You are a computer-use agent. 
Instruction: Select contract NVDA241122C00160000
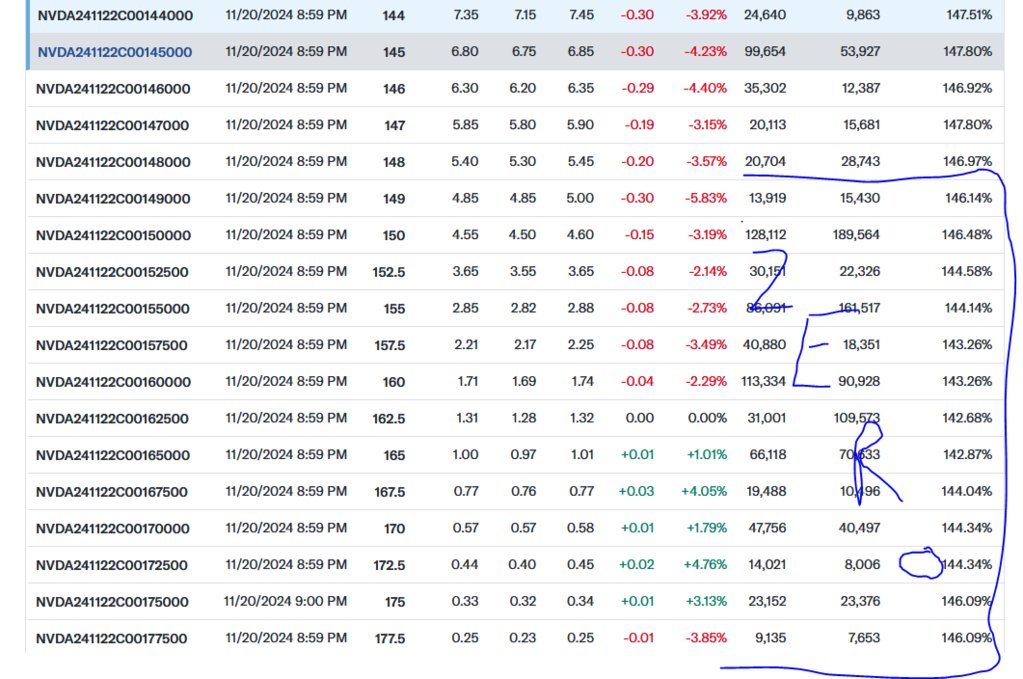click(113, 382)
